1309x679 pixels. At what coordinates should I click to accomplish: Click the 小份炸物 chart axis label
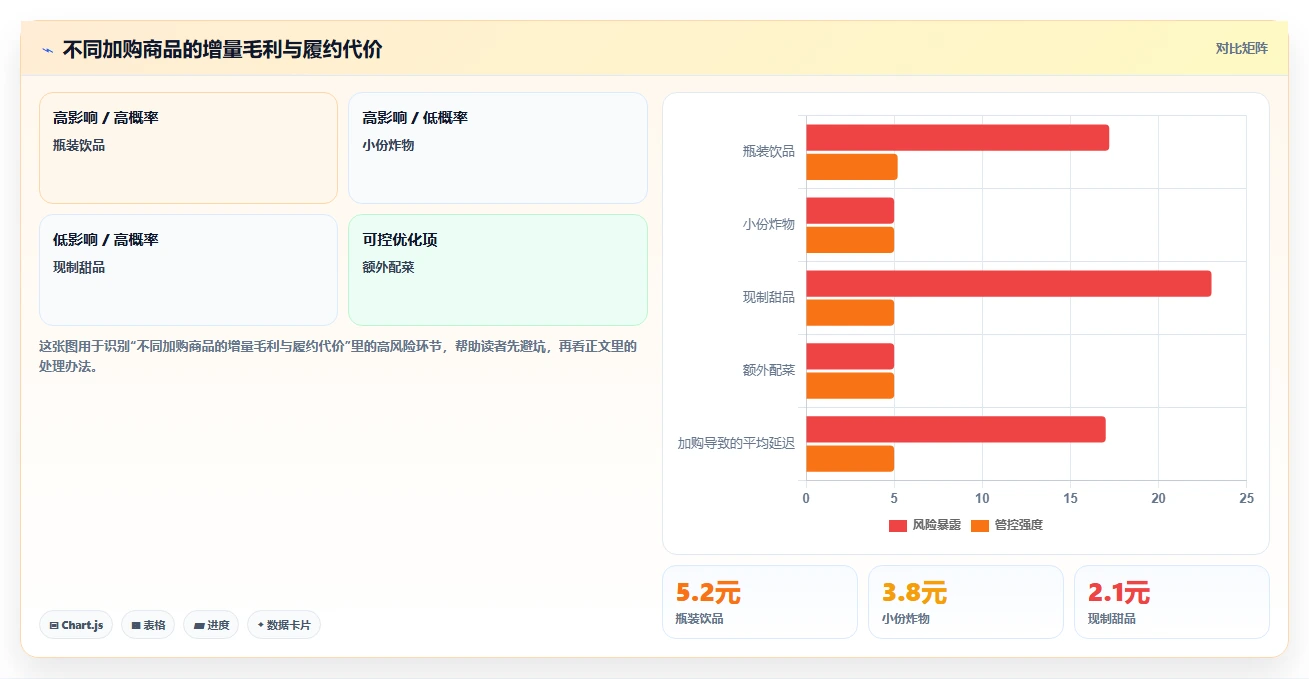(x=769, y=224)
